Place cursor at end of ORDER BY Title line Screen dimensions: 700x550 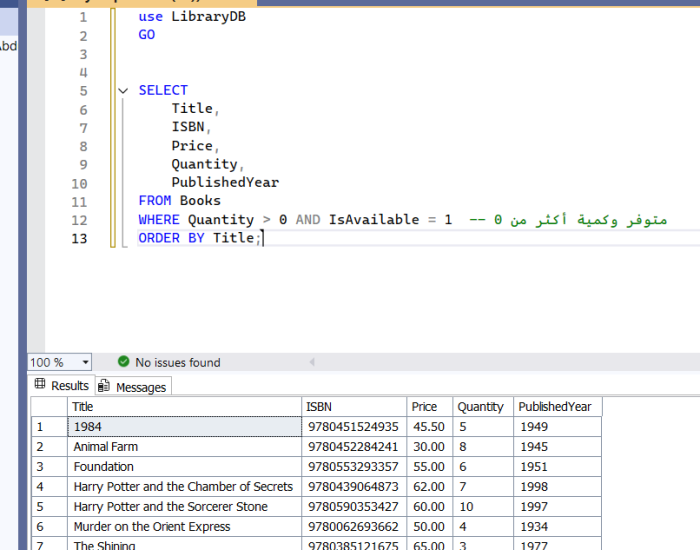click(x=262, y=238)
